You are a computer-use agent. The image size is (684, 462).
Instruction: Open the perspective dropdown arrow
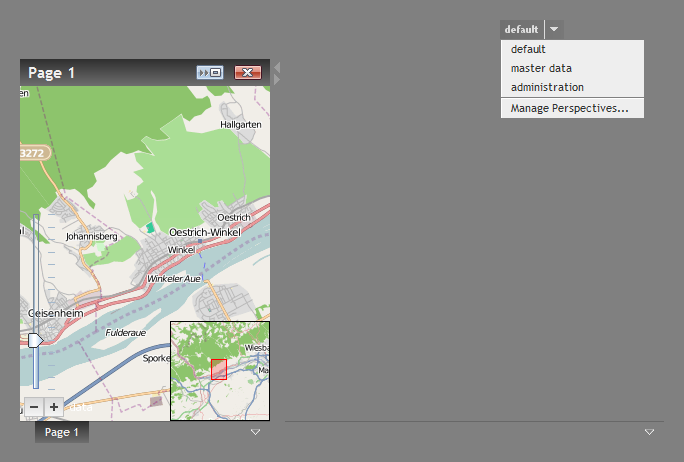[555, 29]
